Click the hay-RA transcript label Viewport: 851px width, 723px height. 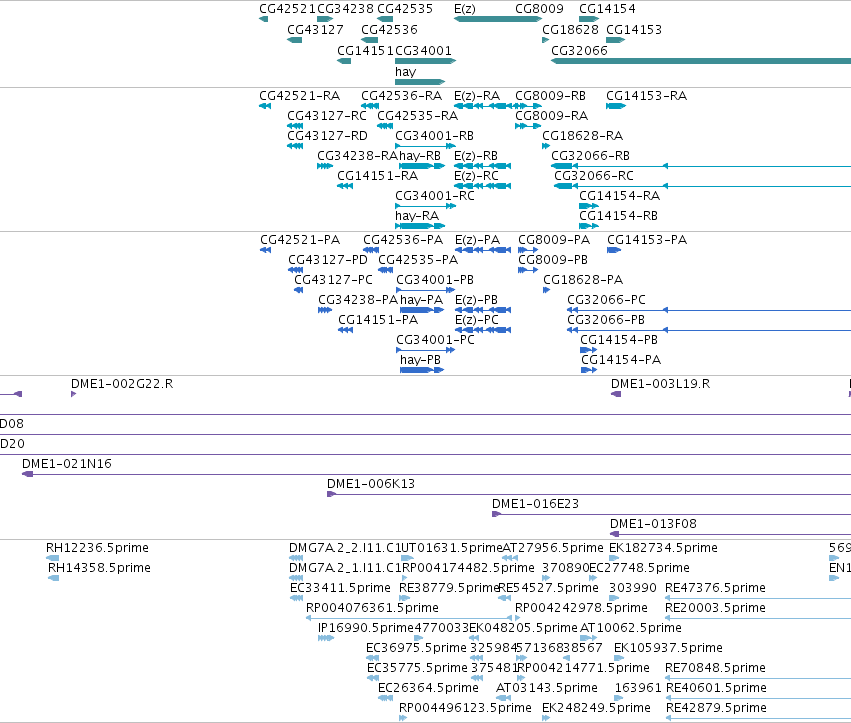(x=417, y=215)
